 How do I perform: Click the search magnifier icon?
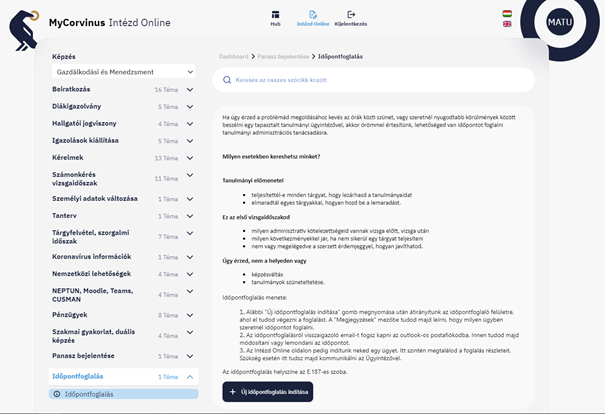(227, 80)
